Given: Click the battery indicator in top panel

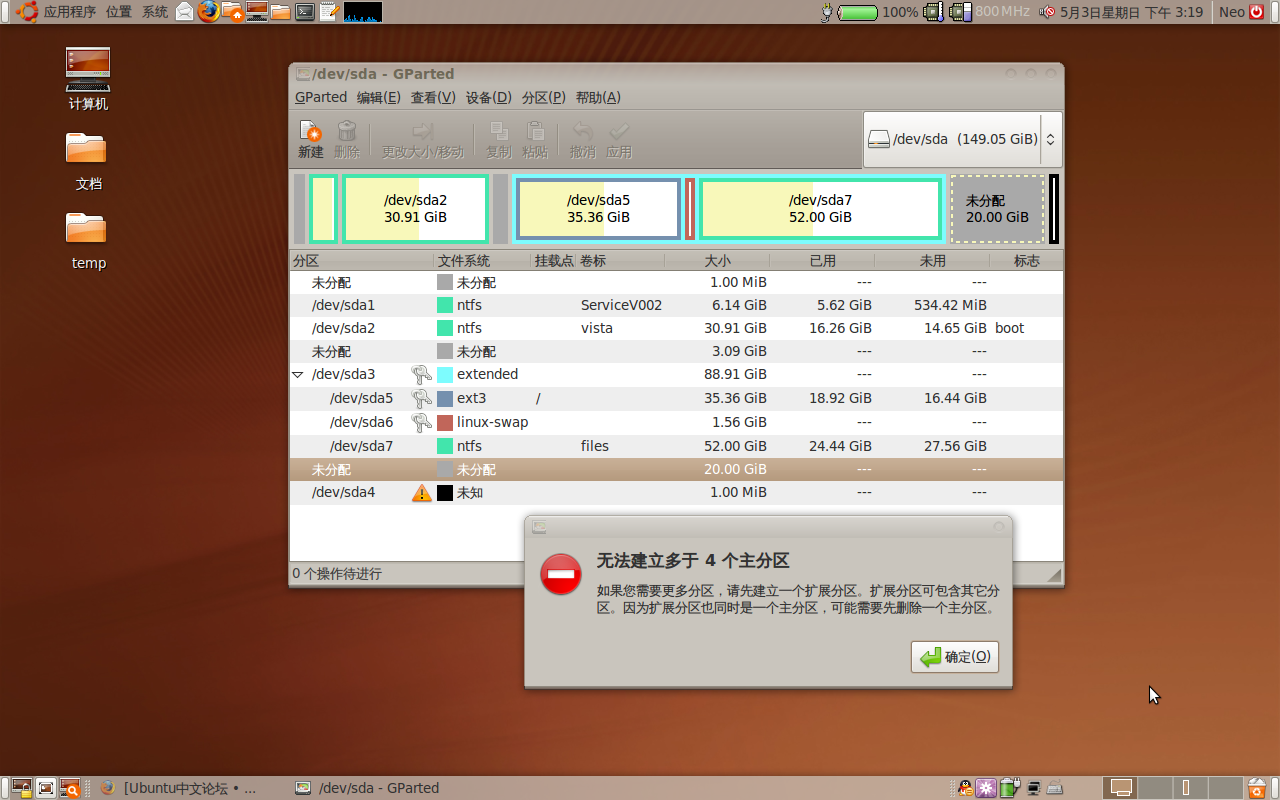Looking at the screenshot, I should tap(857, 12).
